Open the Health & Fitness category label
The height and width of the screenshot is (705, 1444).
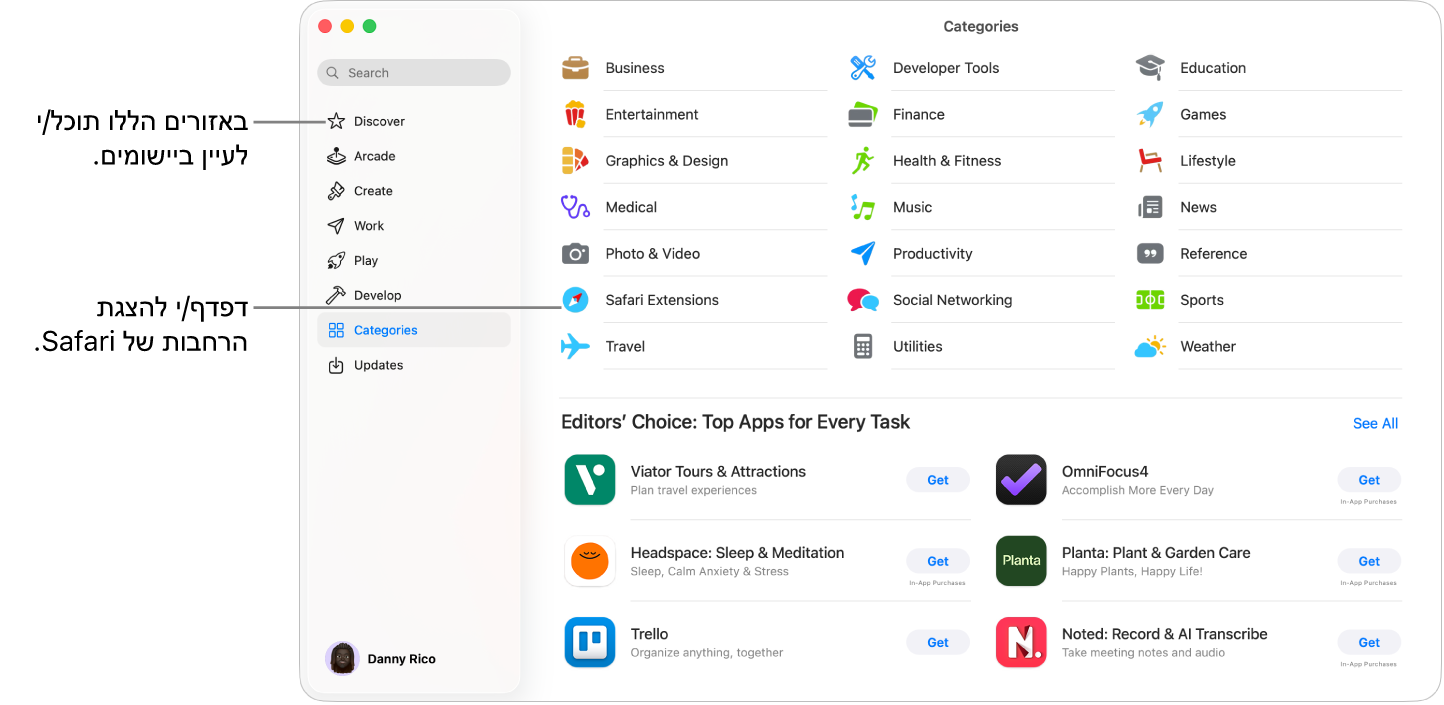947,161
